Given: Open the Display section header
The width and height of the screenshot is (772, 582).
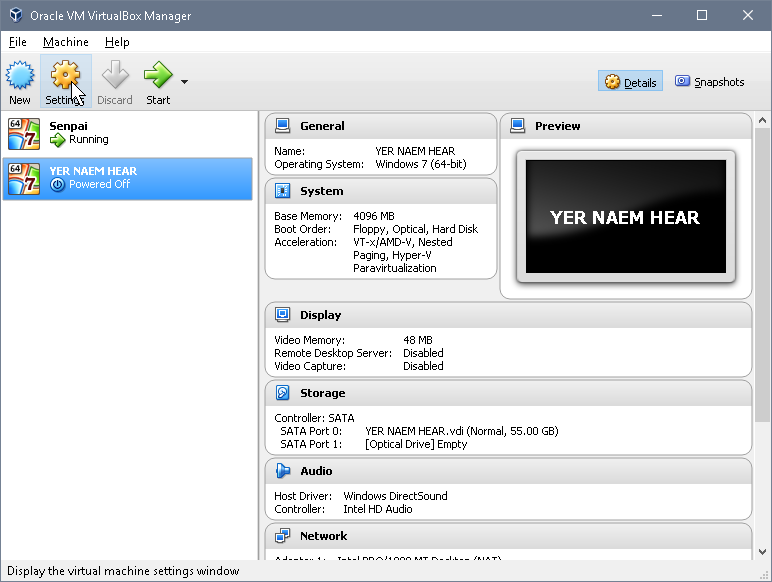Looking at the screenshot, I should coord(508,315).
